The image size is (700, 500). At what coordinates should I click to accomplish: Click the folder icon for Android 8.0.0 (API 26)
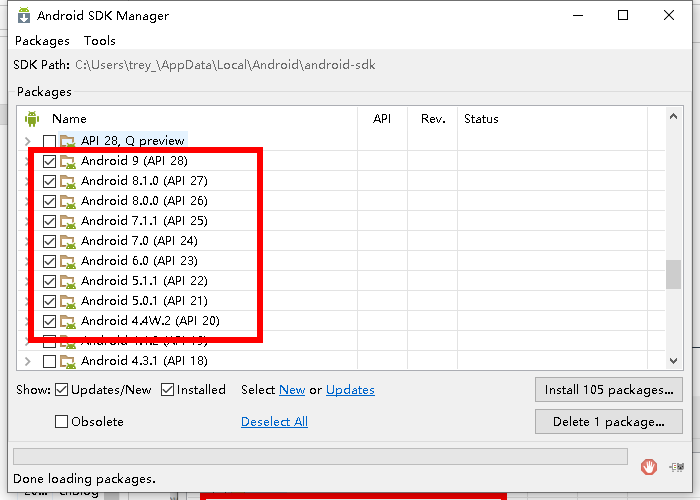click(x=67, y=201)
